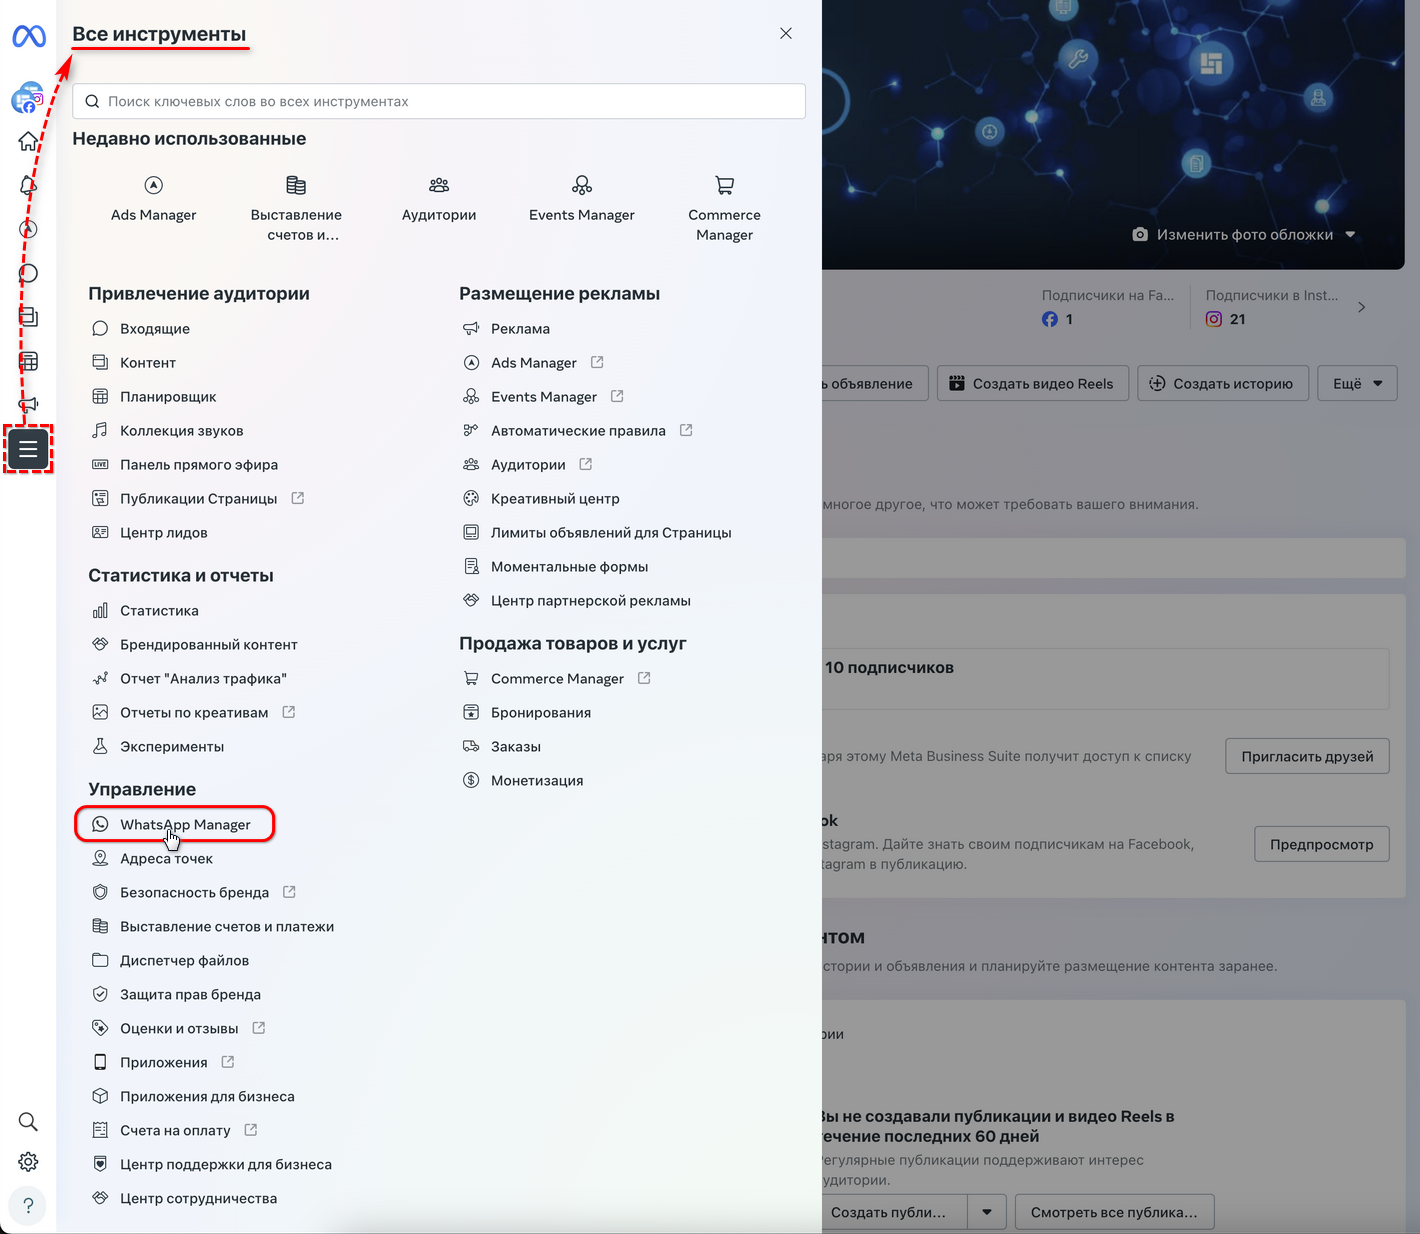The height and width of the screenshot is (1234, 1420).
Task: Click the keyword search field in Все инструменты
Action: point(438,101)
